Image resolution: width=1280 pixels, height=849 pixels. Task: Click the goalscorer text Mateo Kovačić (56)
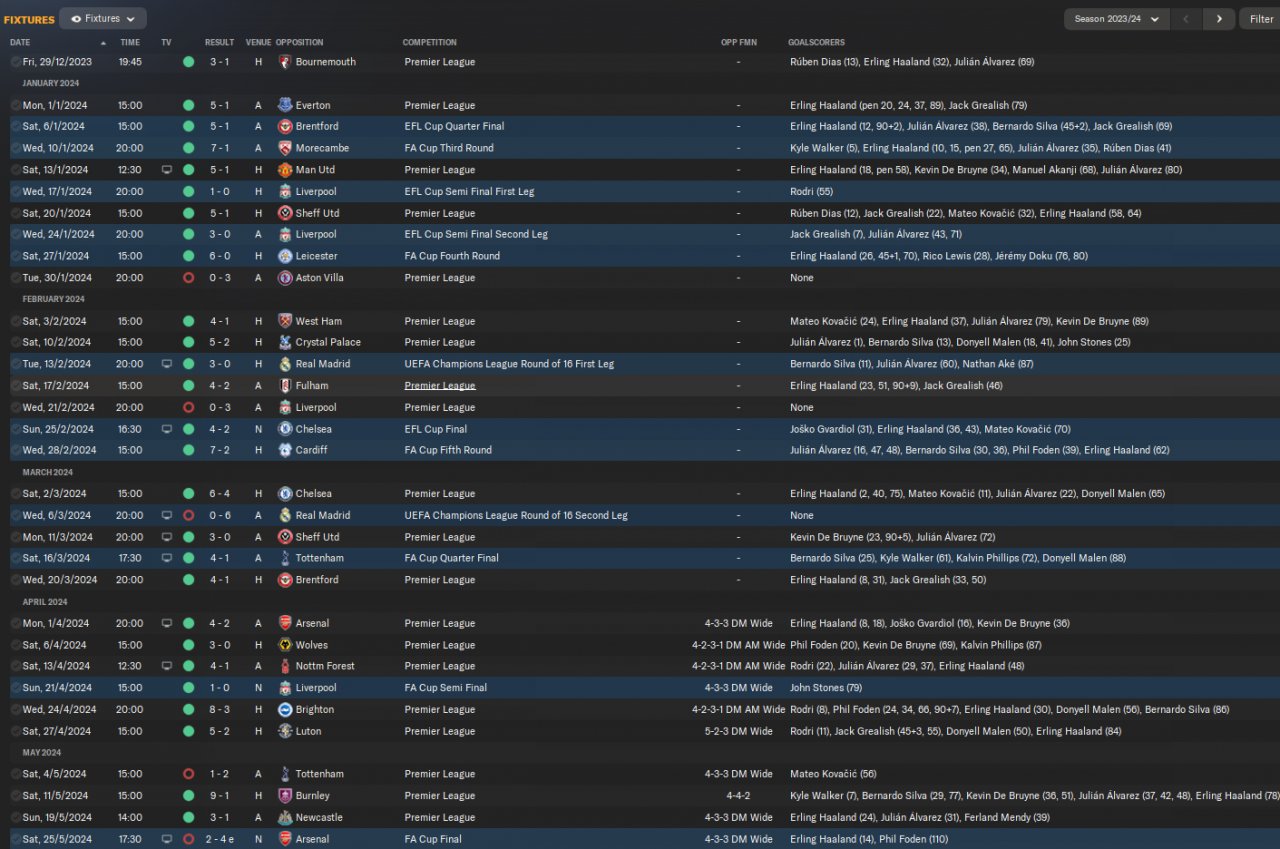click(x=833, y=774)
